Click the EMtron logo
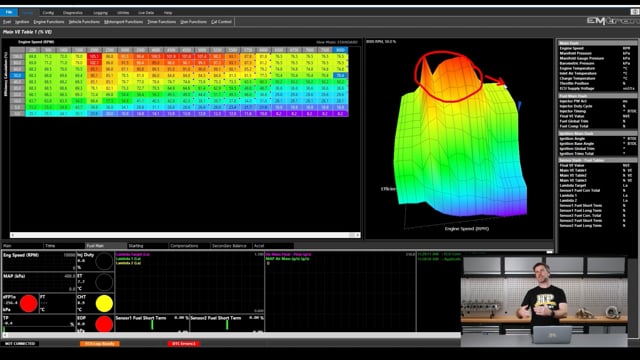 click(x=612, y=21)
